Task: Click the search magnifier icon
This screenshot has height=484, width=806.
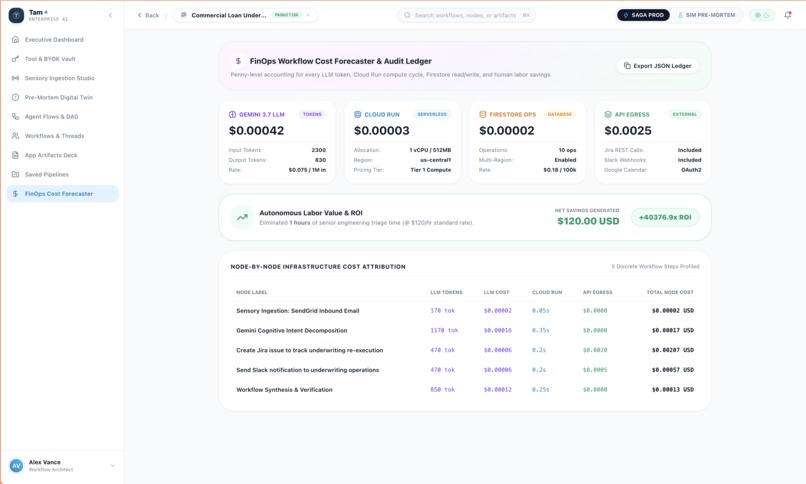Action: [x=407, y=15]
